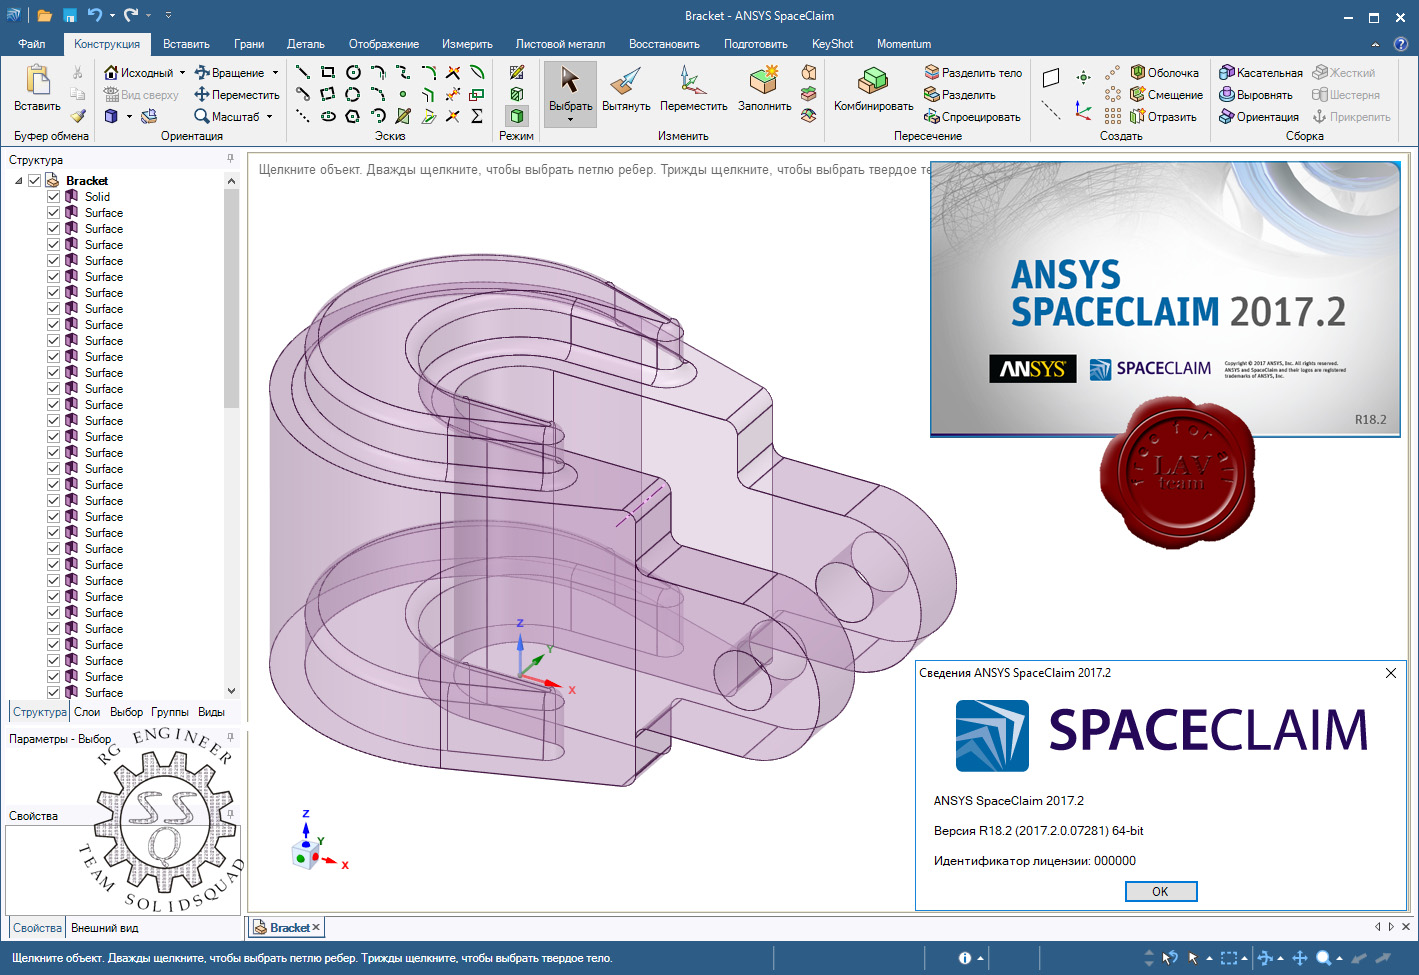
Task: Open the Исходный view dropdown arrow
Action: 182,72
